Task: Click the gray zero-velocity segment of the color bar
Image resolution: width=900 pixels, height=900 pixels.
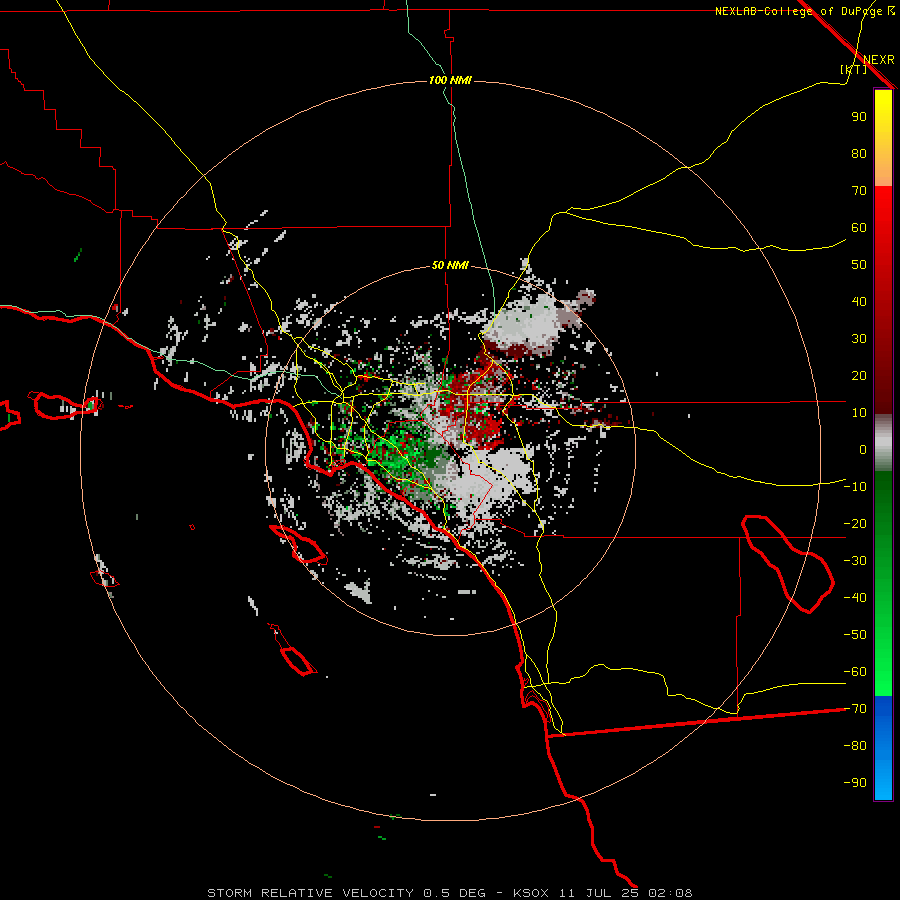Action: pos(883,443)
